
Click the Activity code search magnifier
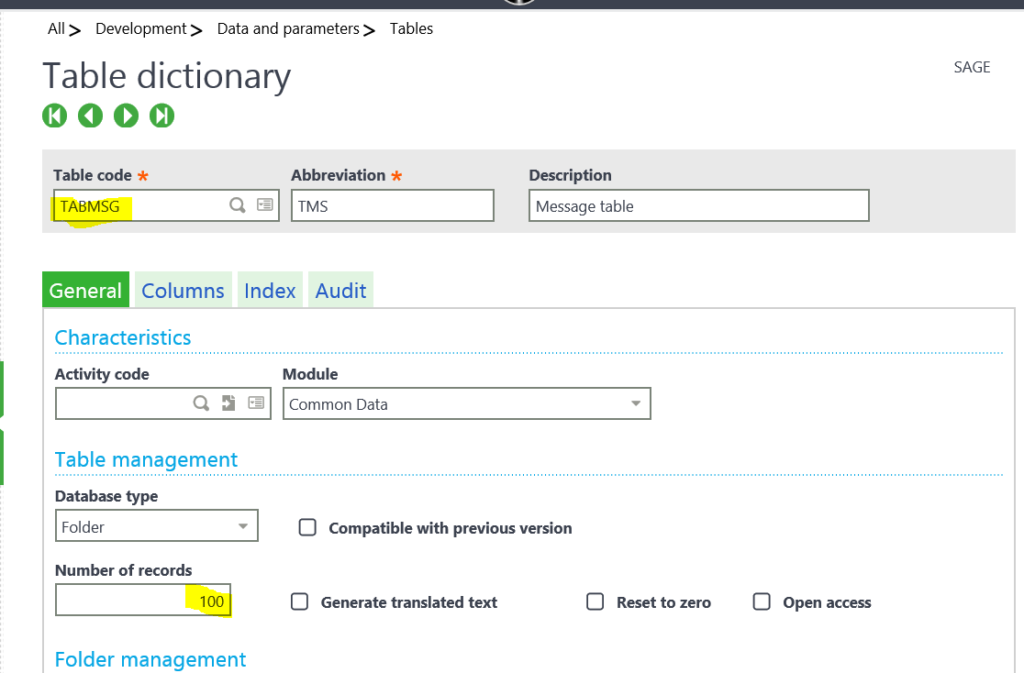click(x=200, y=403)
